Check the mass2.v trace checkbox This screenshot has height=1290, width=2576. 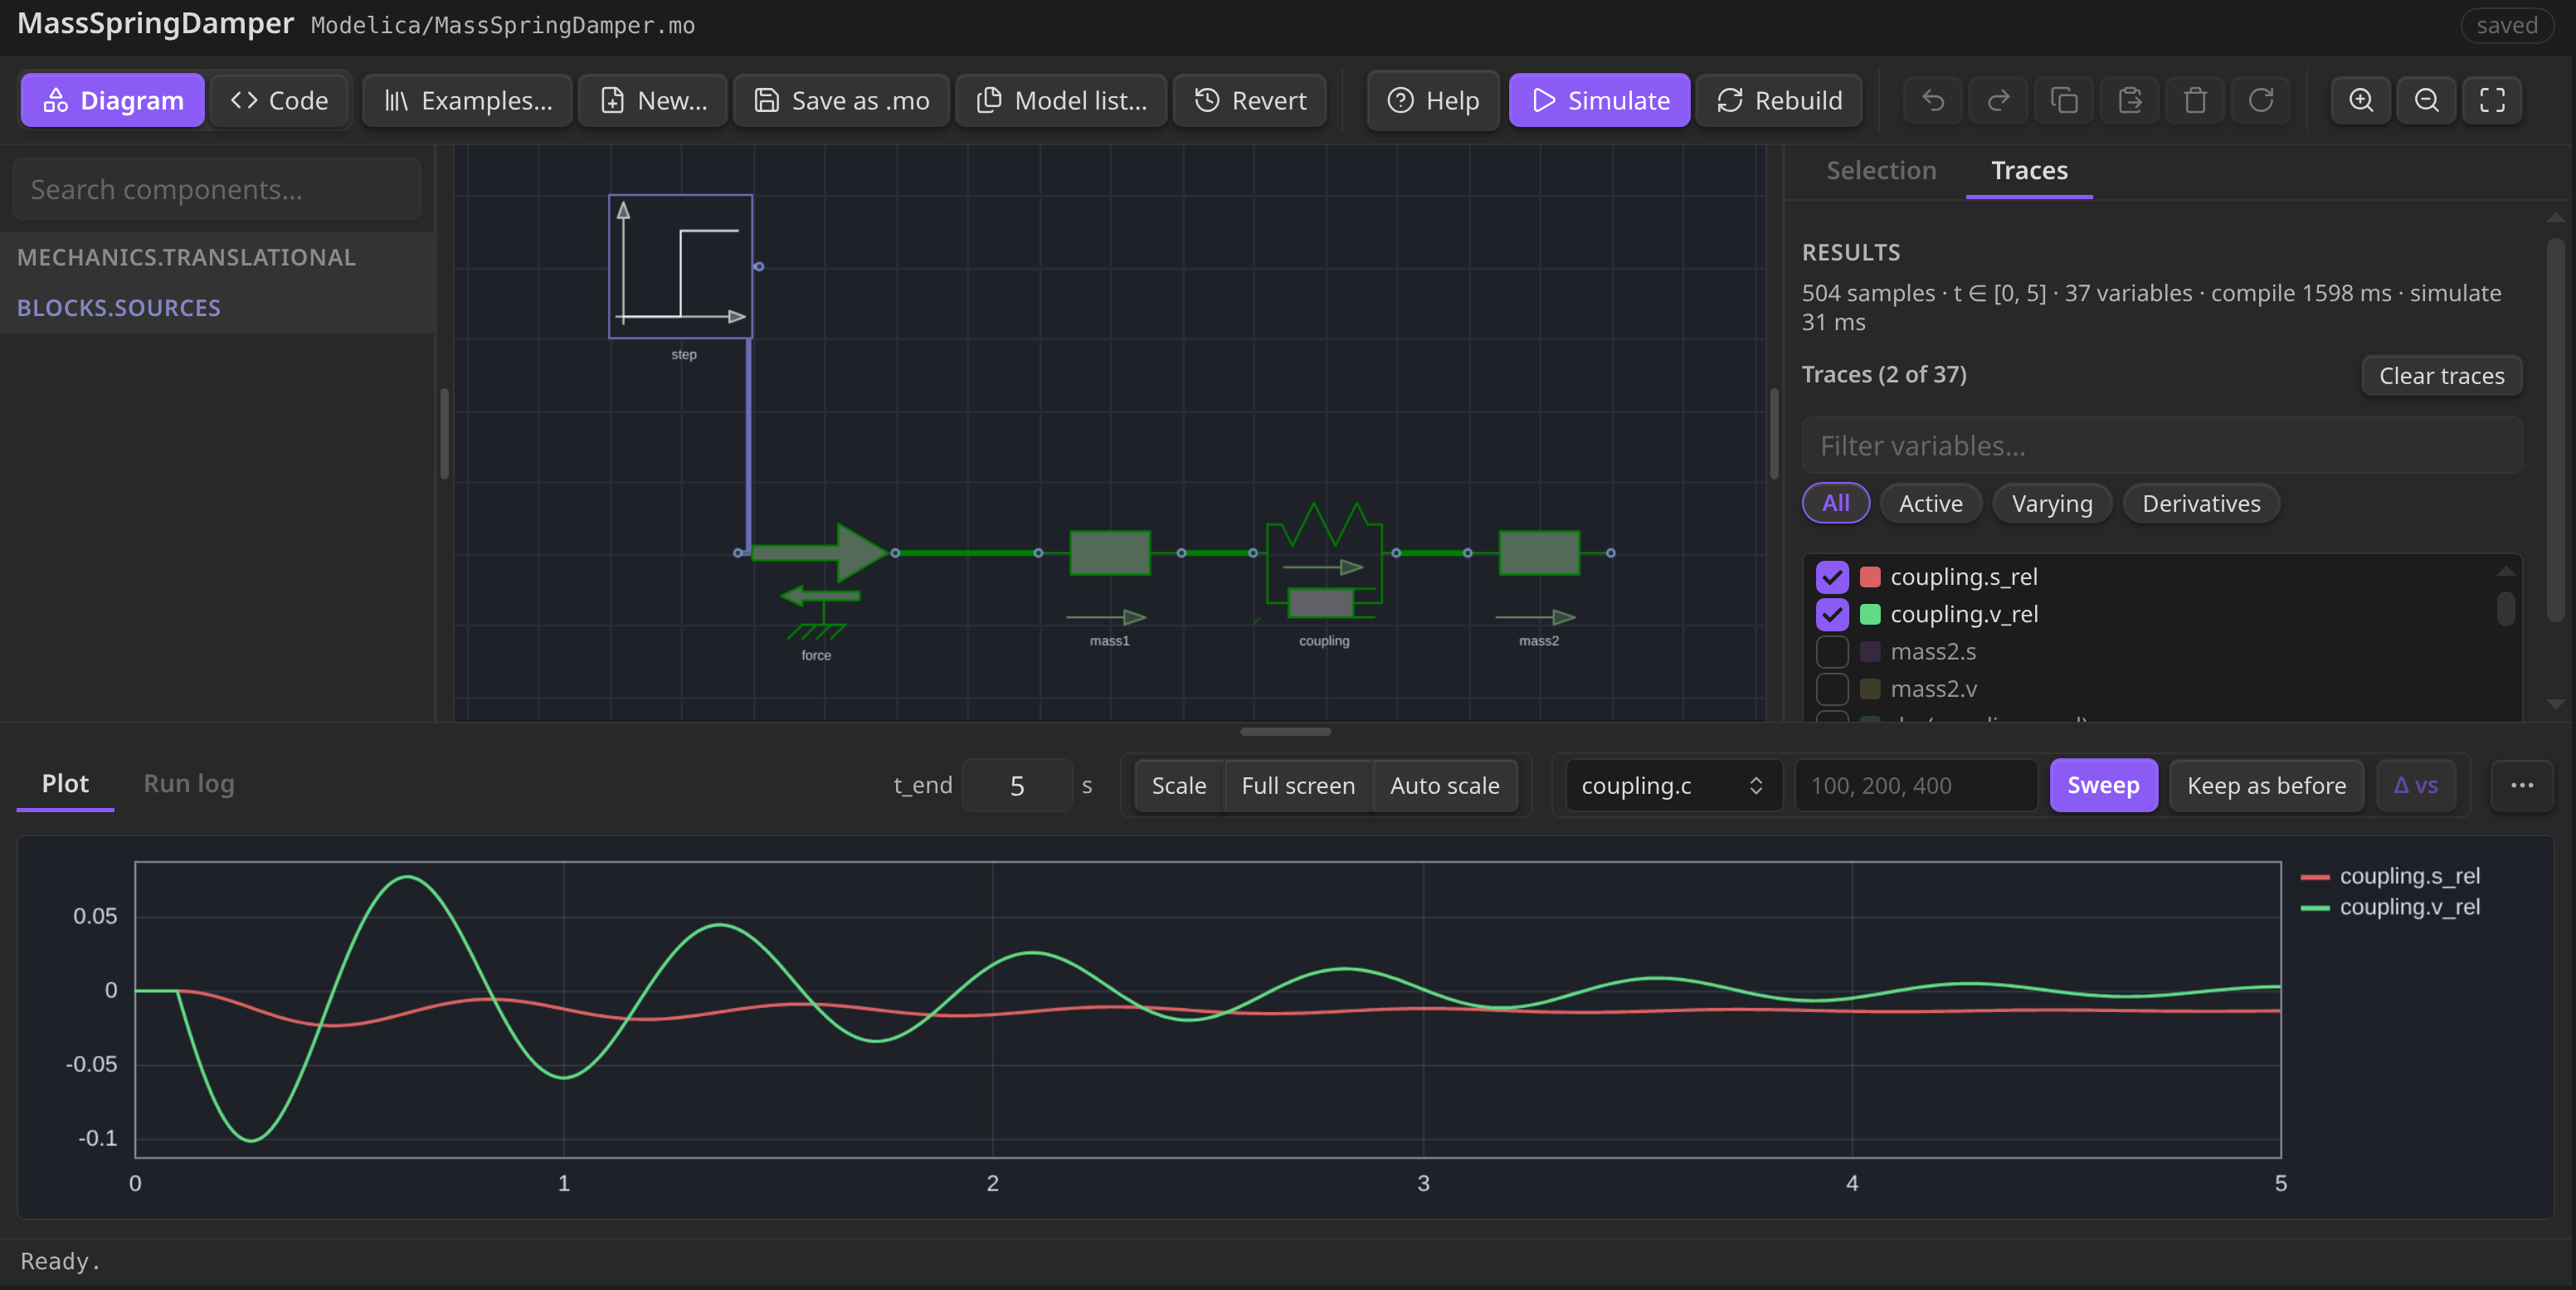(1832, 689)
